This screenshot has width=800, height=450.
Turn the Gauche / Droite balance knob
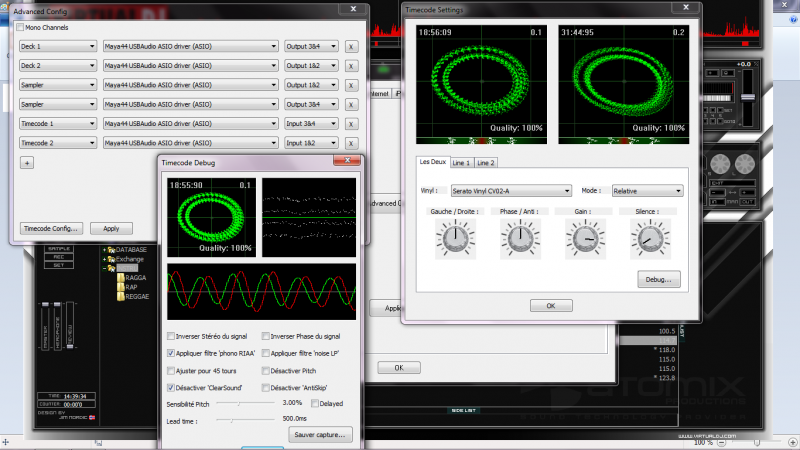tap(455, 238)
